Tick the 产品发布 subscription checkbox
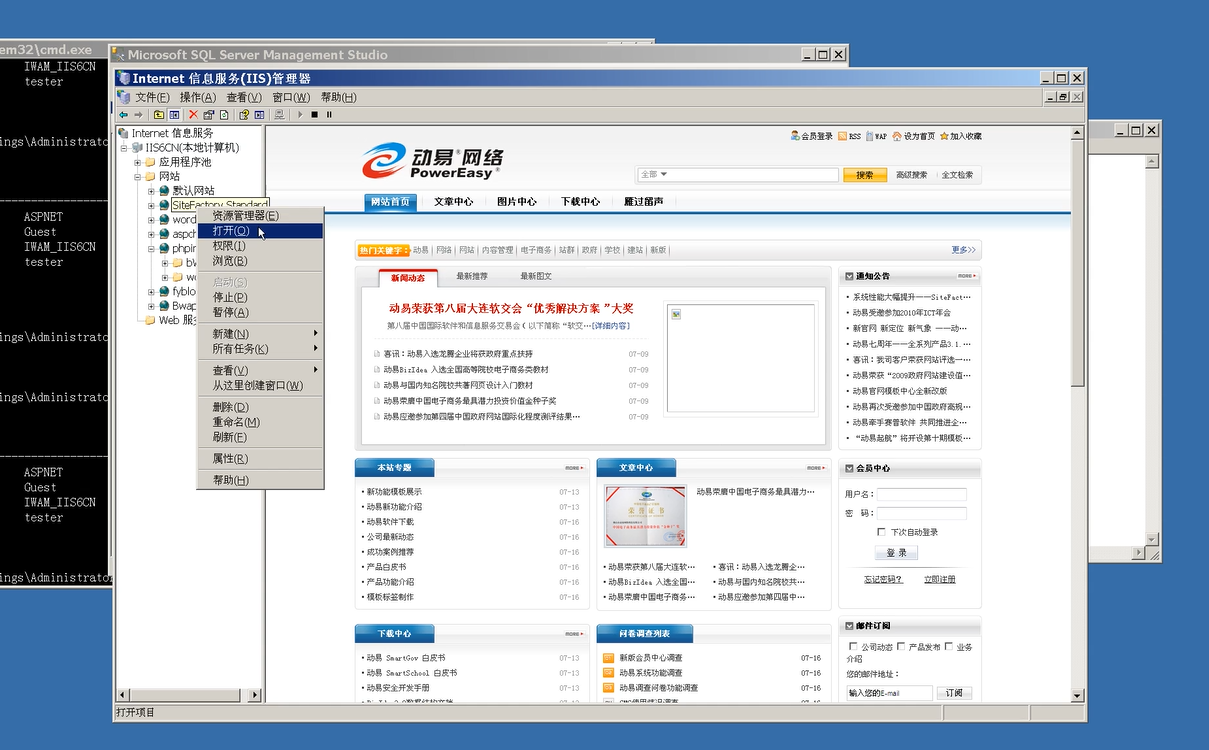Image resolution: width=1209 pixels, height=750 pixels. [x=901, y=647]
